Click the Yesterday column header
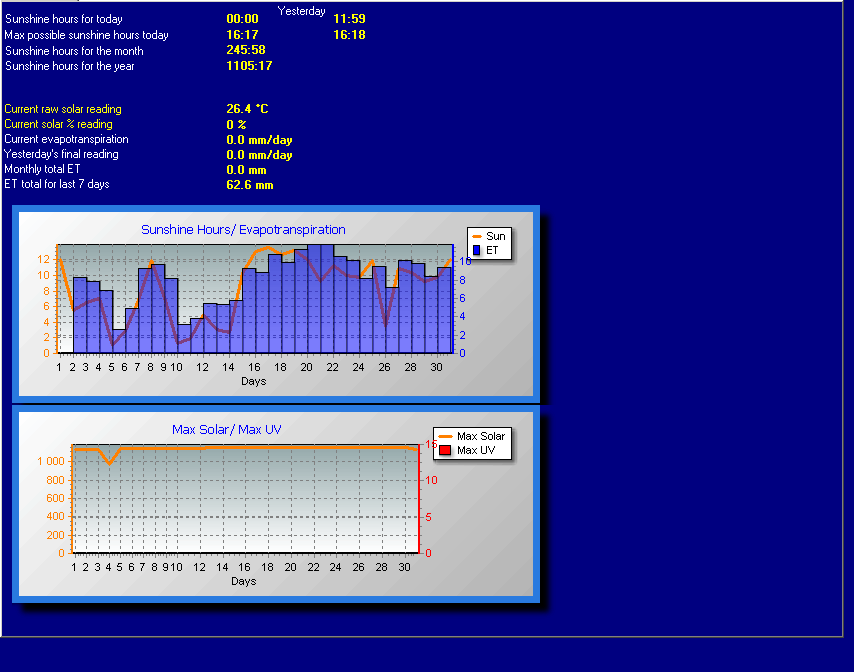The width and height of the screenshot is (854, 672). tap(301, 11)
